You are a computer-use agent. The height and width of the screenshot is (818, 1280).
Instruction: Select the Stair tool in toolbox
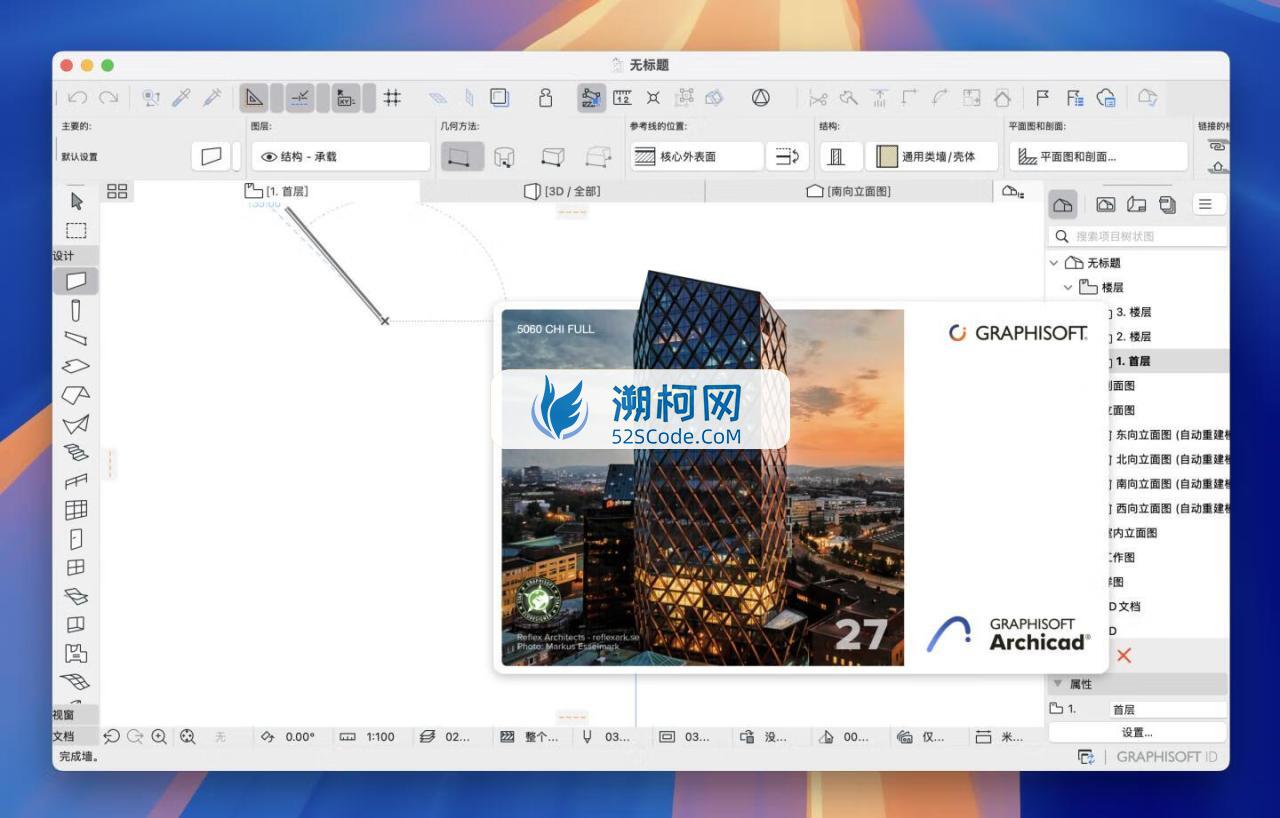[76, 452]
